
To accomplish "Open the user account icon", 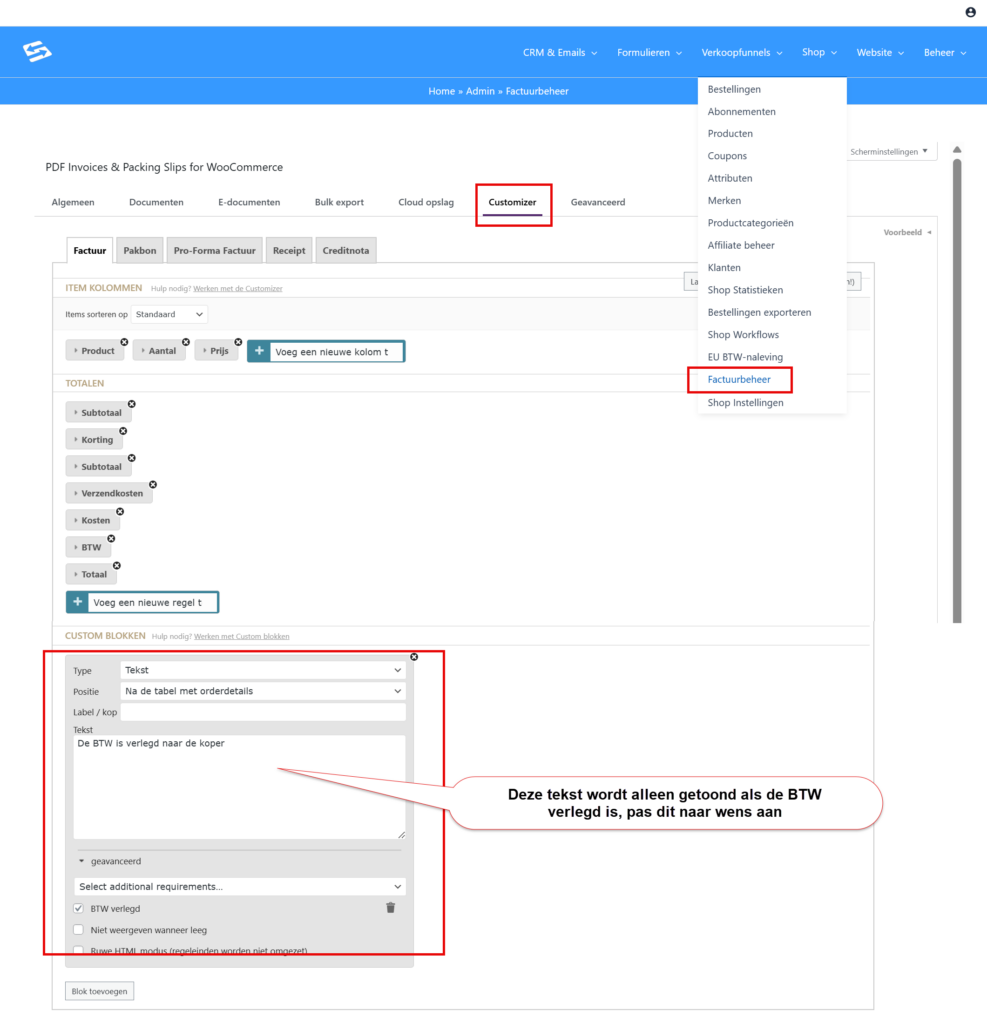I will (x=970, y=12).
